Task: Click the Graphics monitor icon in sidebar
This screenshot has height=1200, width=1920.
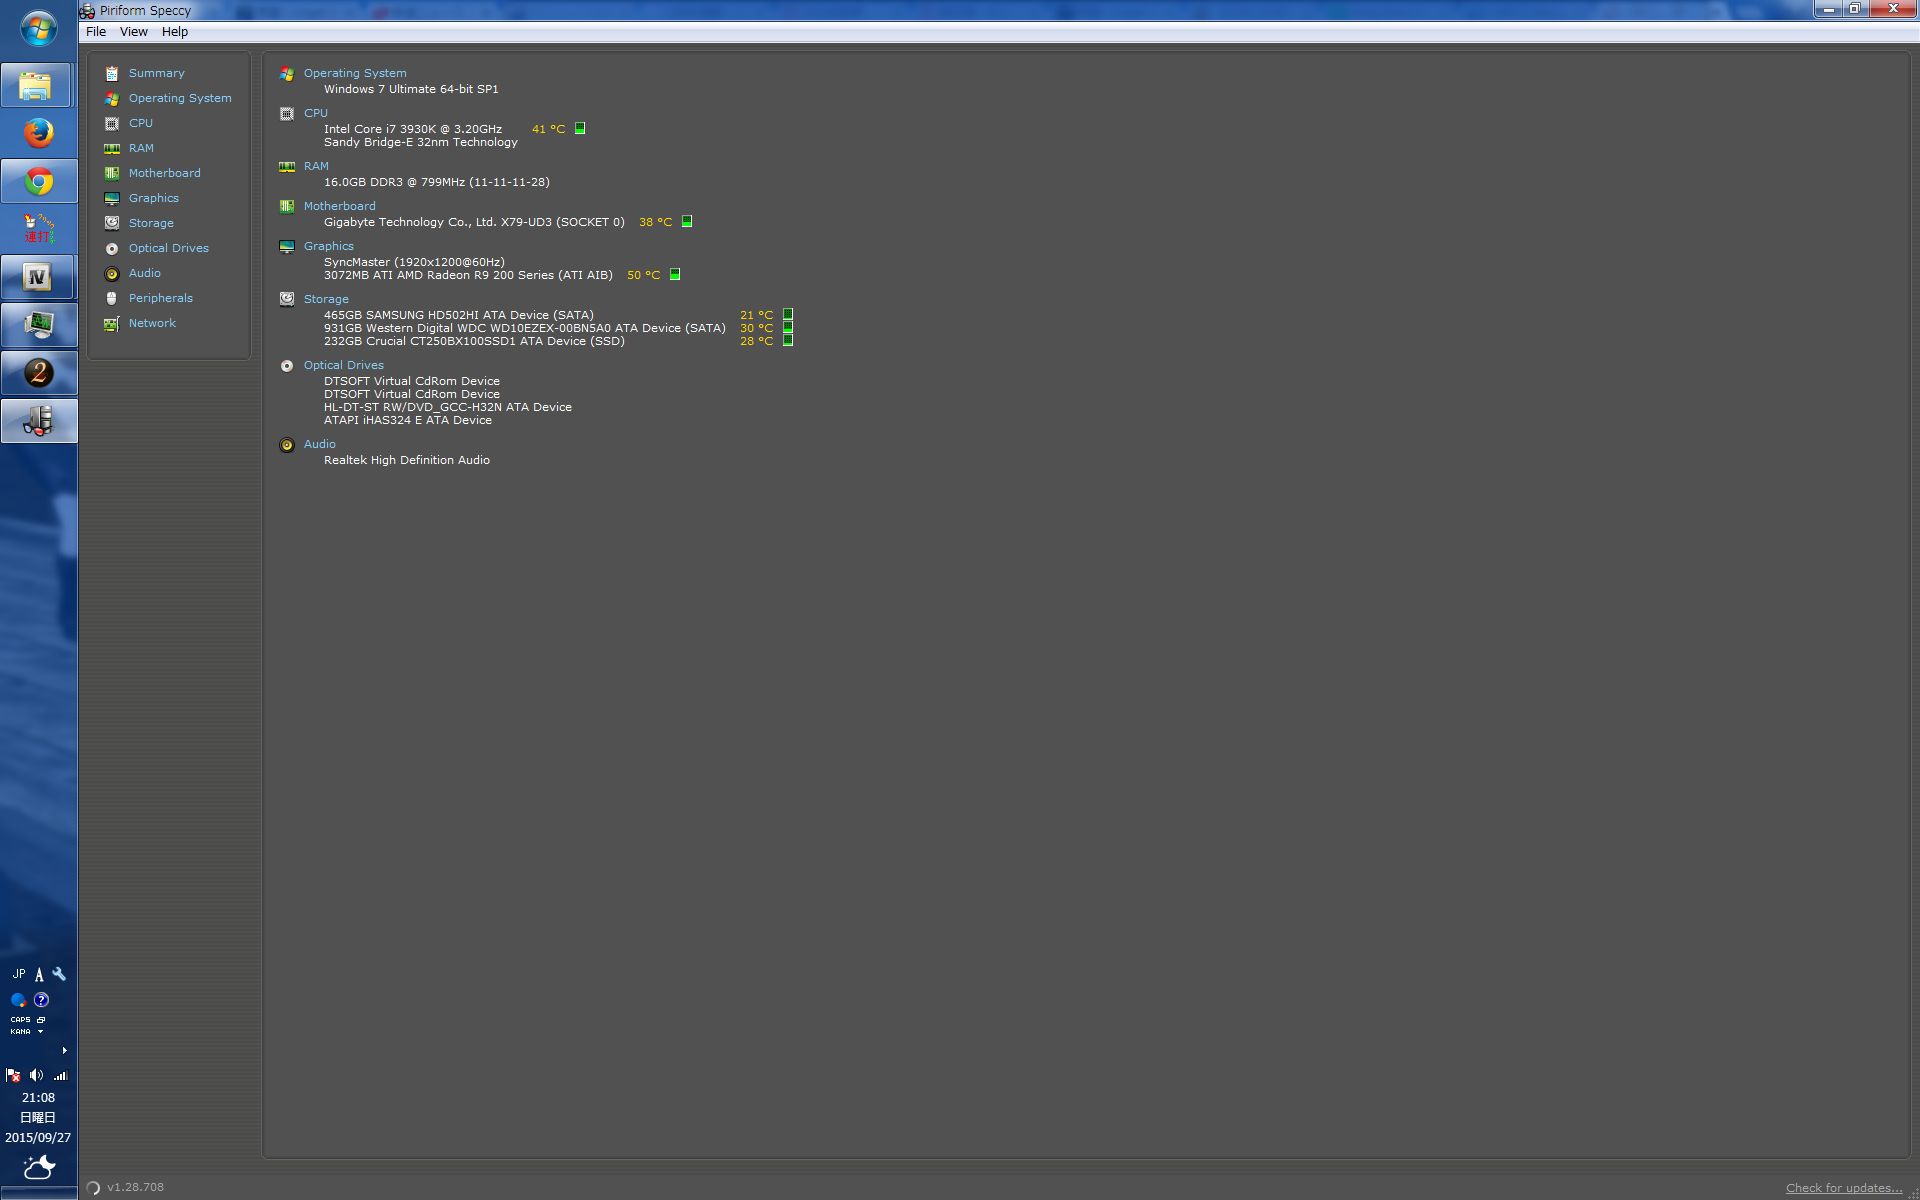Action: [x=112, y=198]
